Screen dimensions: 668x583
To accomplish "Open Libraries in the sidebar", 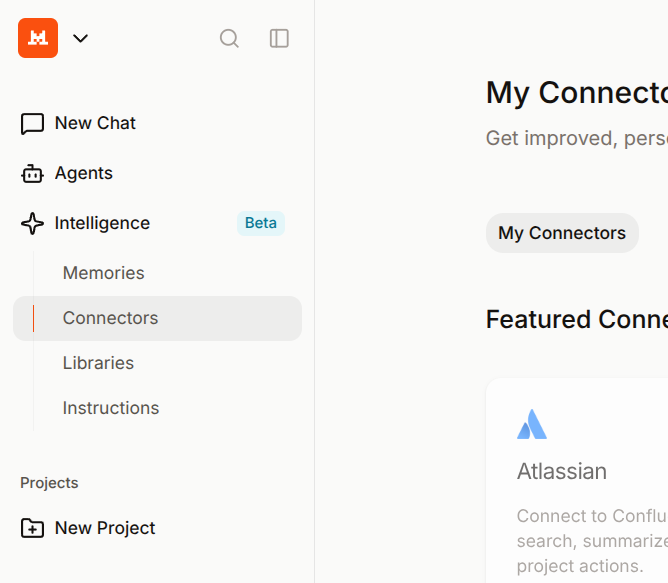I will tap(98, 363).
